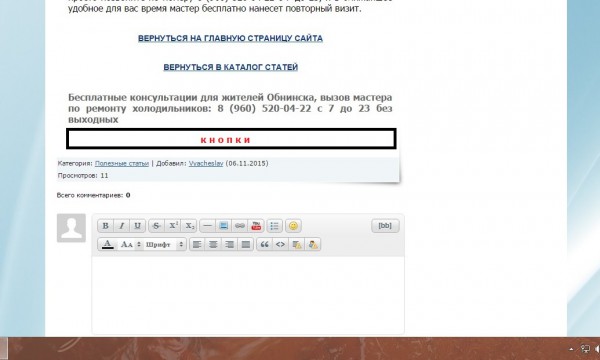The image size is (600, 360).
Task: Open text color picker
Action: tap(108, 244)
